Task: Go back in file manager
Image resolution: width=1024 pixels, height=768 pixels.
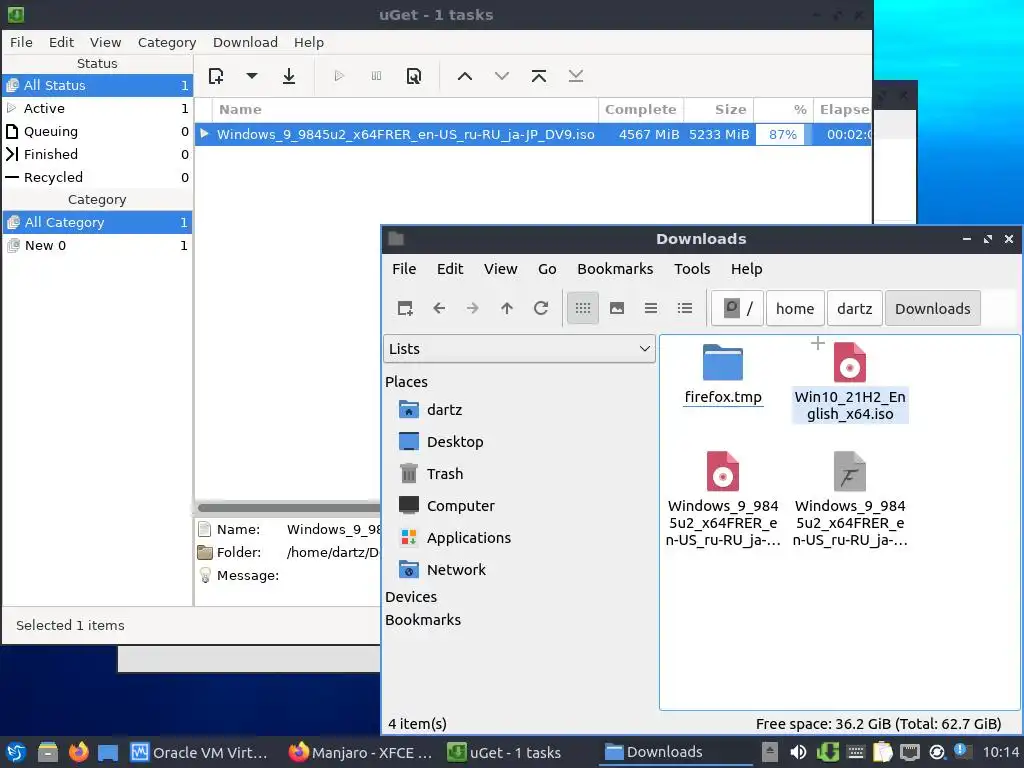Action: 439,308
